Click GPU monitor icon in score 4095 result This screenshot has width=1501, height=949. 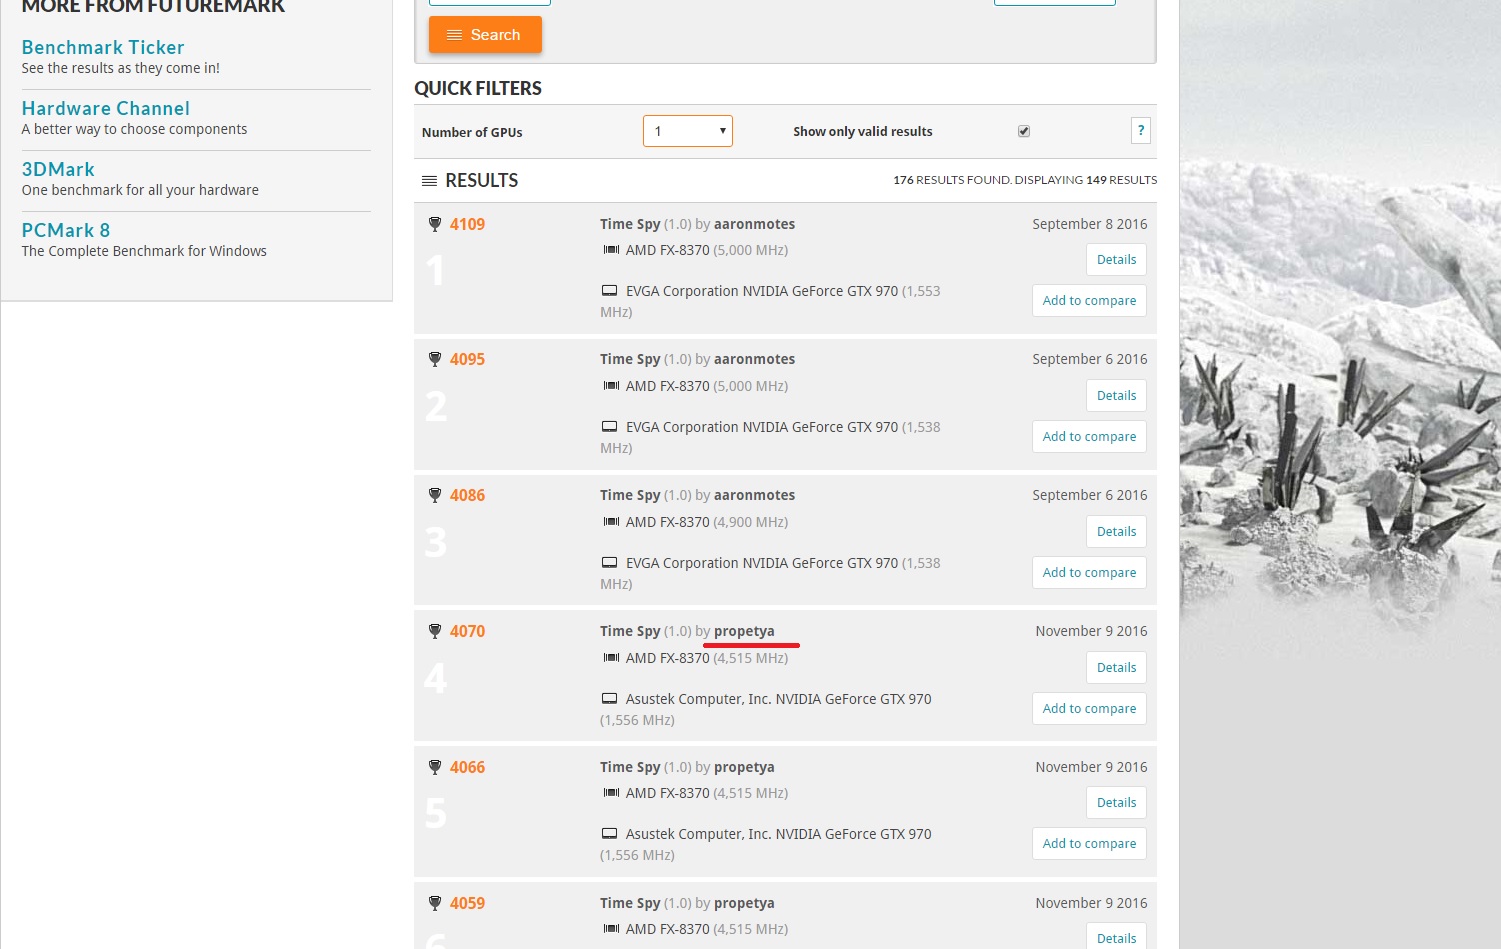point(609,427)
